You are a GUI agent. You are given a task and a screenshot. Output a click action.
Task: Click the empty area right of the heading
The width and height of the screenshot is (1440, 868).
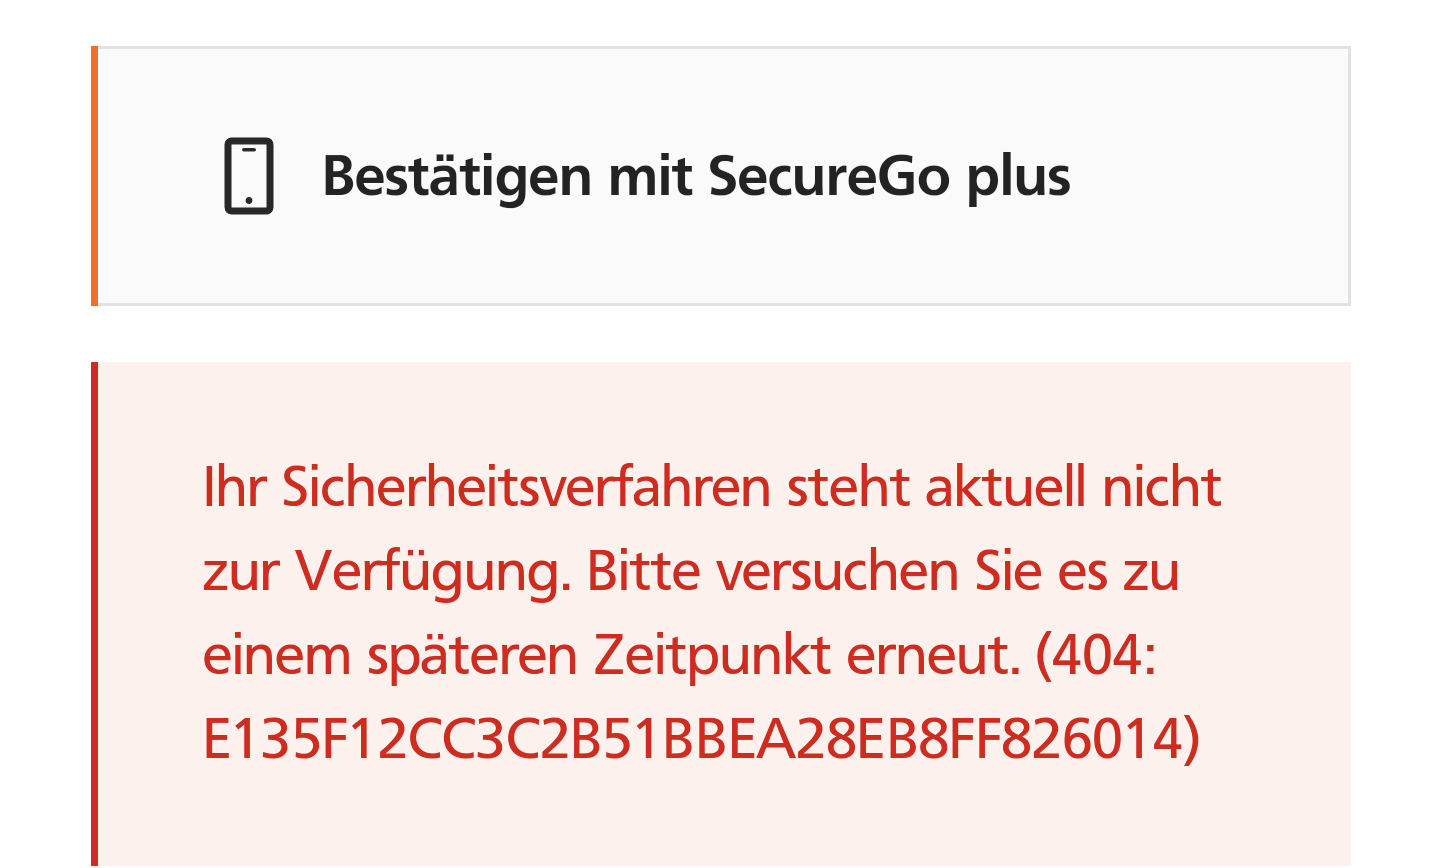pos(1210,176)
